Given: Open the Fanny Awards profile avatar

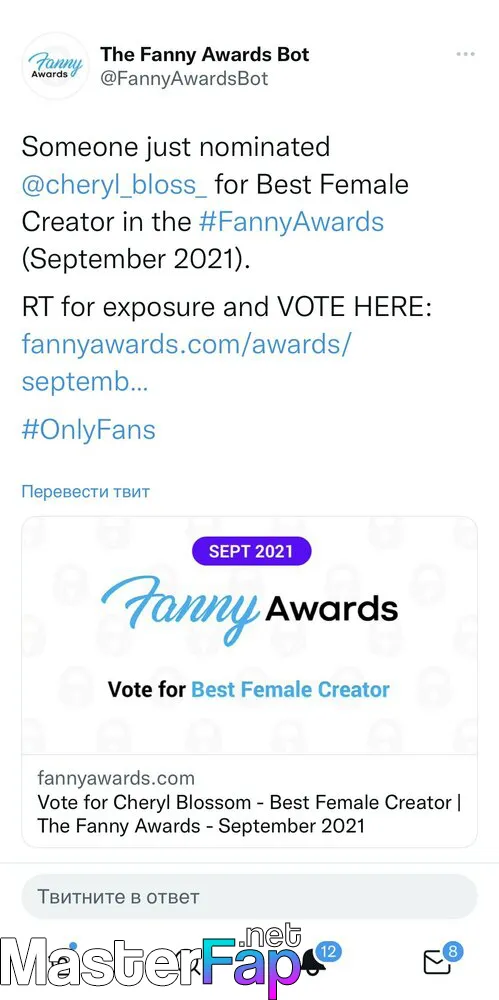Looking at the screenshot, I should coord(54,66).
